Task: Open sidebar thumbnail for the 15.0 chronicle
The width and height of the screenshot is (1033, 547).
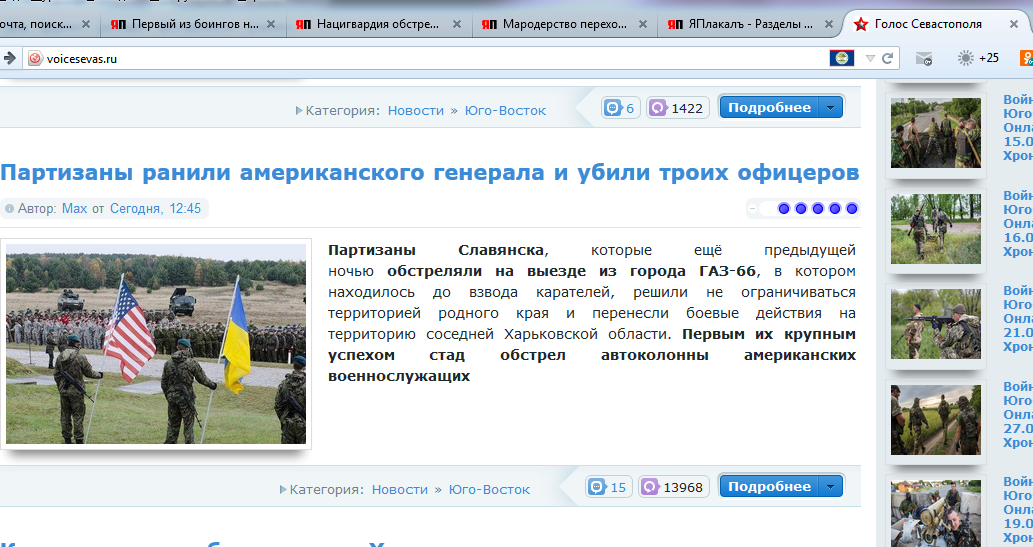Action: tap(935, 132)
